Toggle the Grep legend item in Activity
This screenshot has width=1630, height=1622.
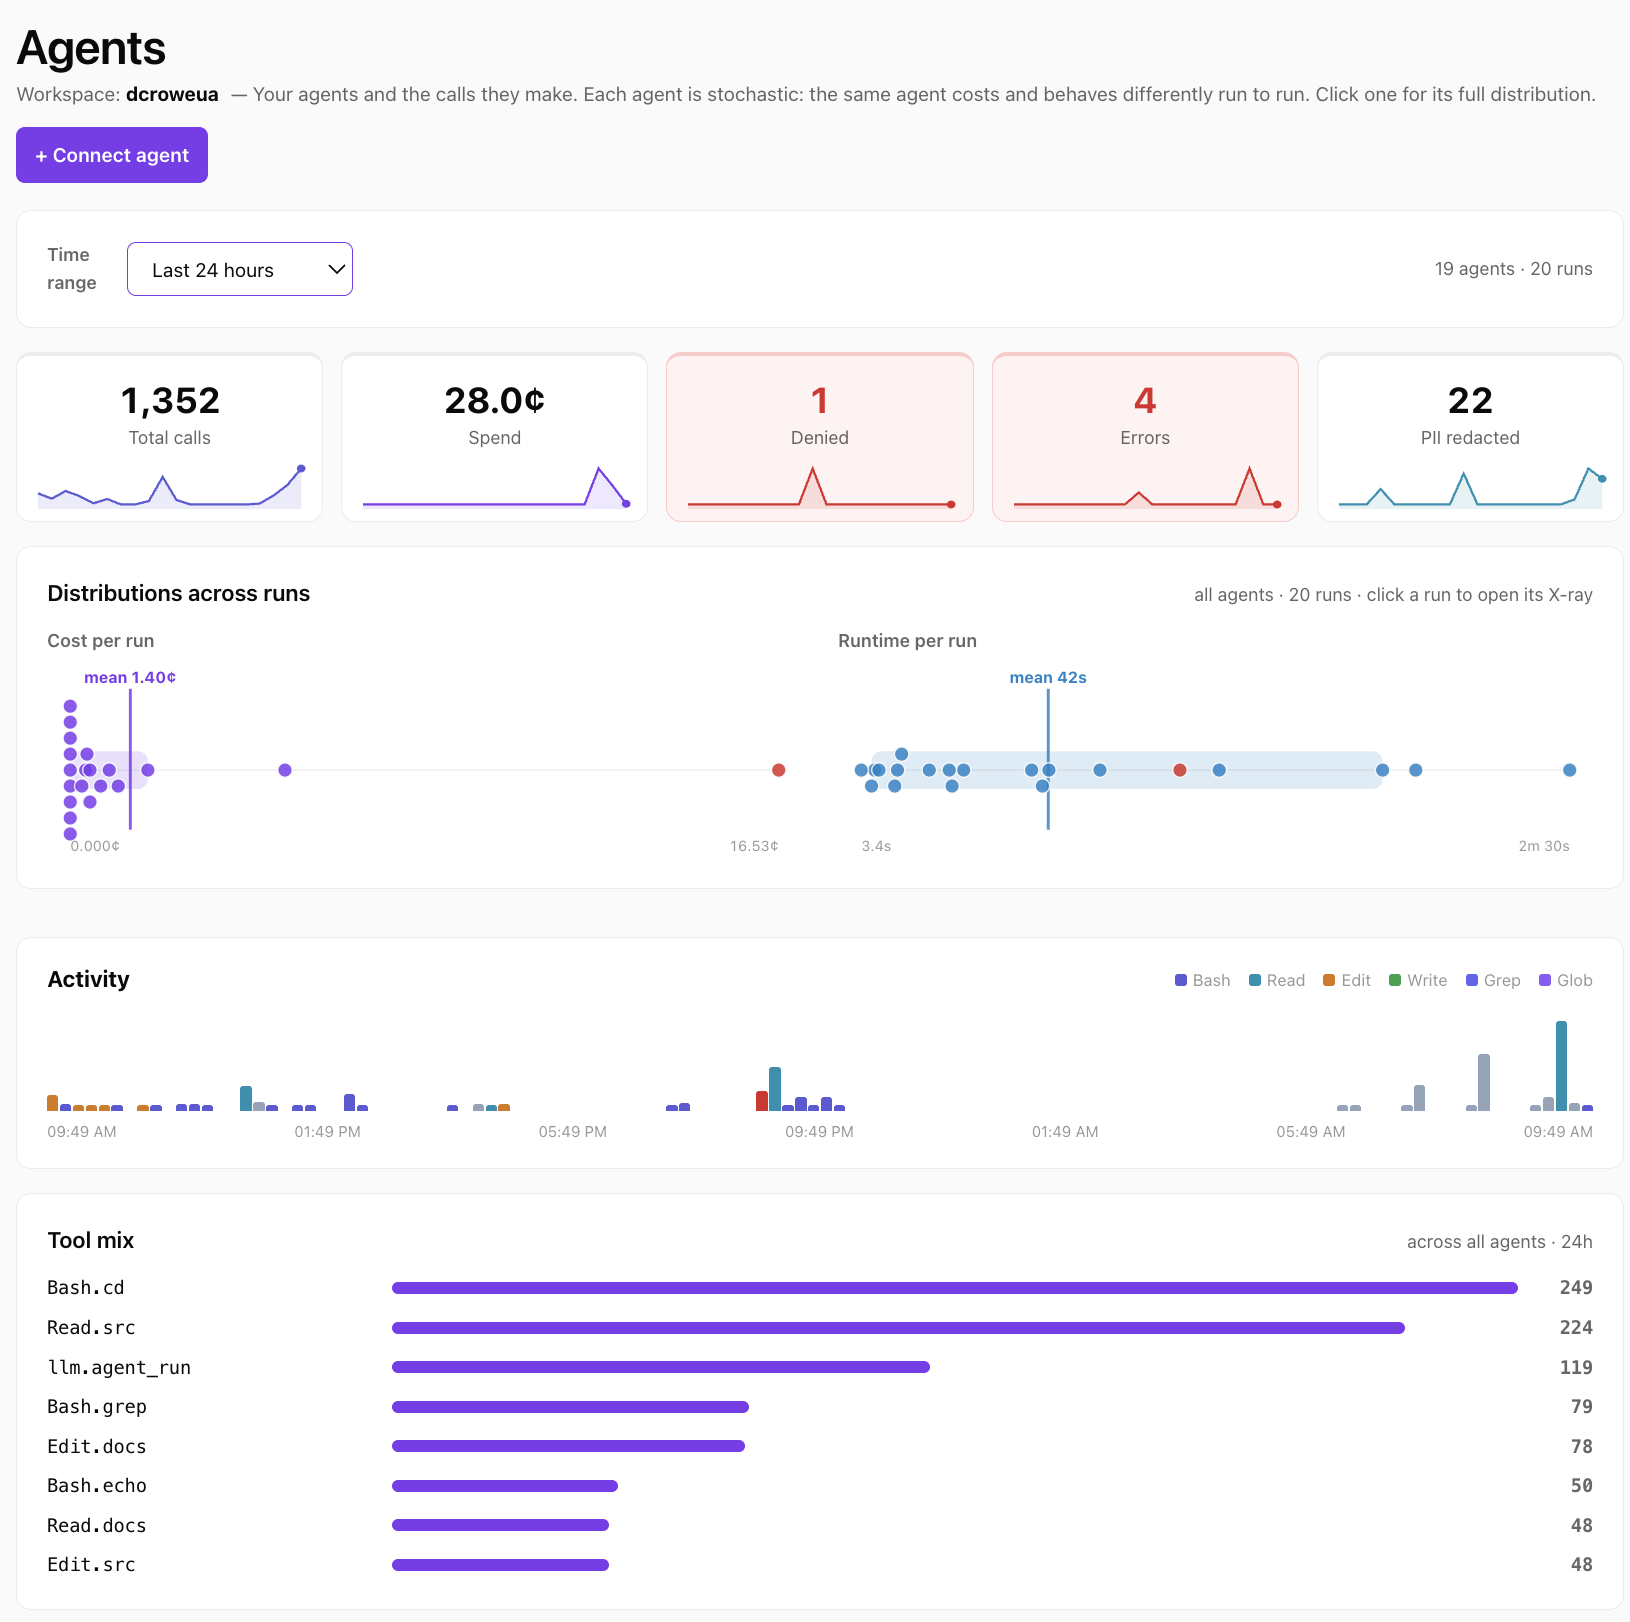click(1493, 980)
